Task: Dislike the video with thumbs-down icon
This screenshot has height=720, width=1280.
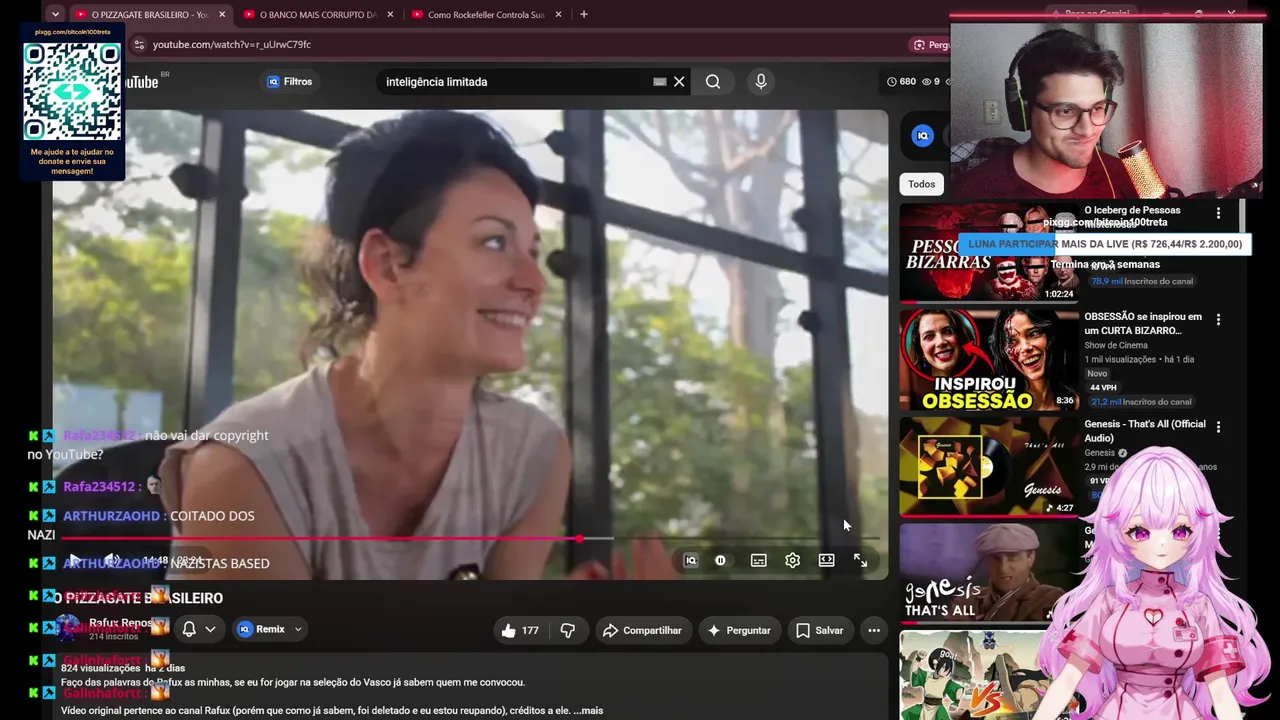Action: click(x=567, y=630)
